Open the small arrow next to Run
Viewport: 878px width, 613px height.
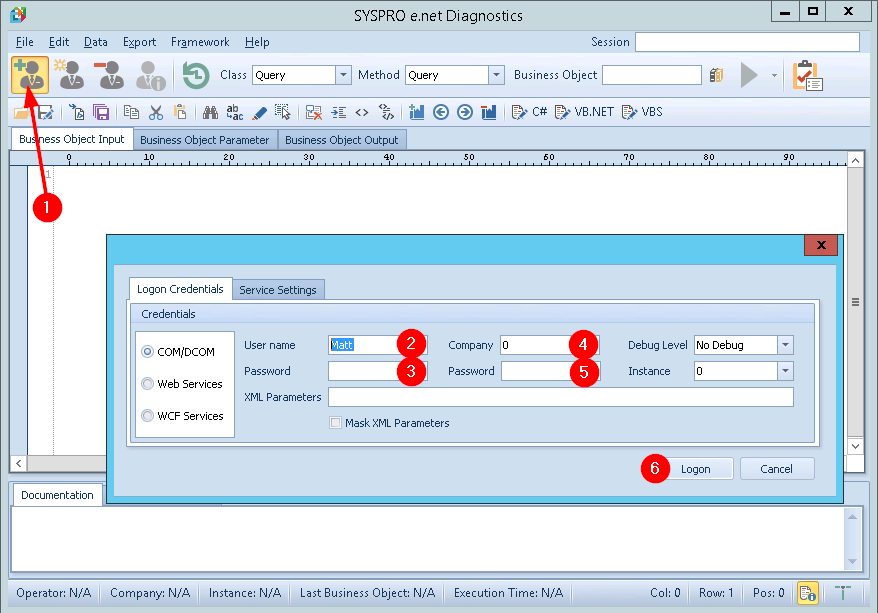point(774,76)
